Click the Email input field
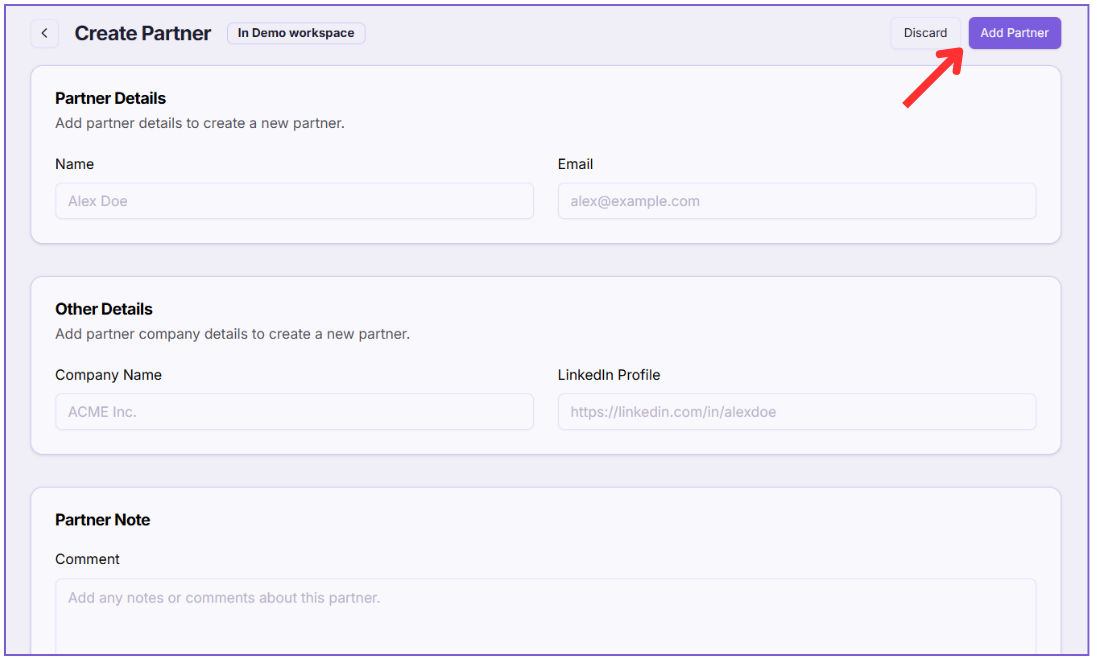 point(796,201)
